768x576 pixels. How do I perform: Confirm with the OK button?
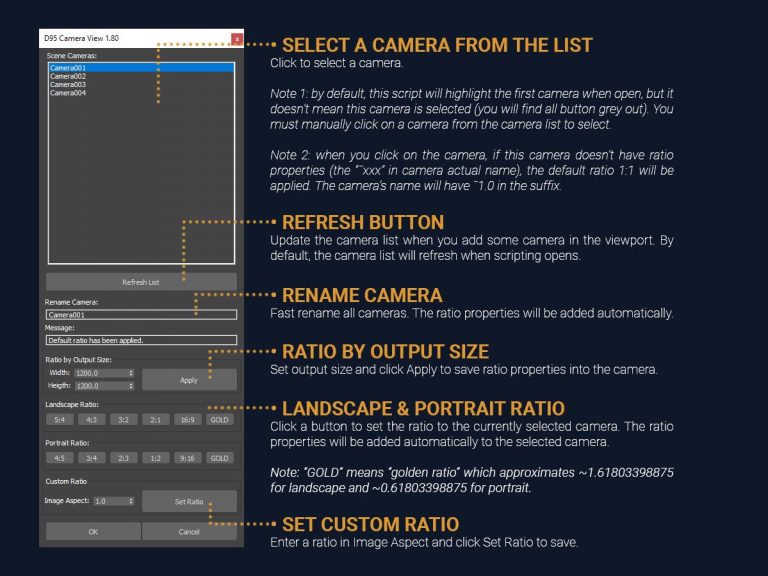coord(92,532)
